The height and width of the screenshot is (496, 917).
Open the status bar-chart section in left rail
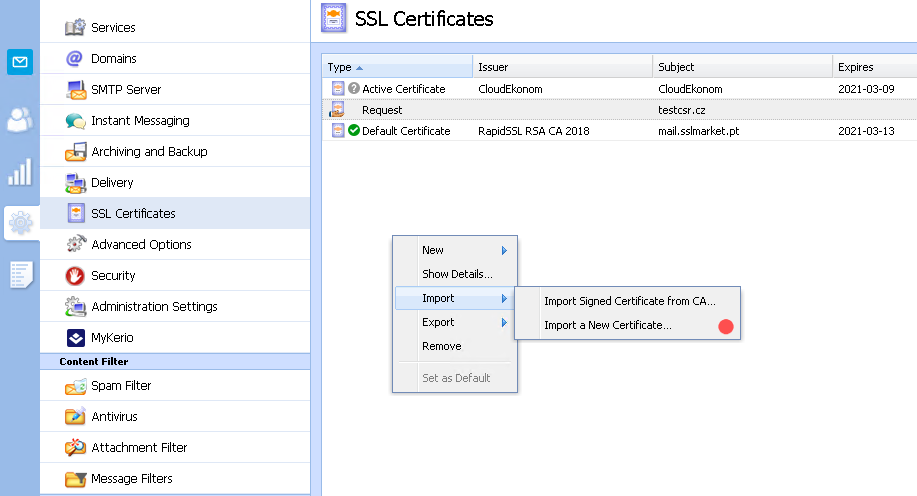(20, 173)
